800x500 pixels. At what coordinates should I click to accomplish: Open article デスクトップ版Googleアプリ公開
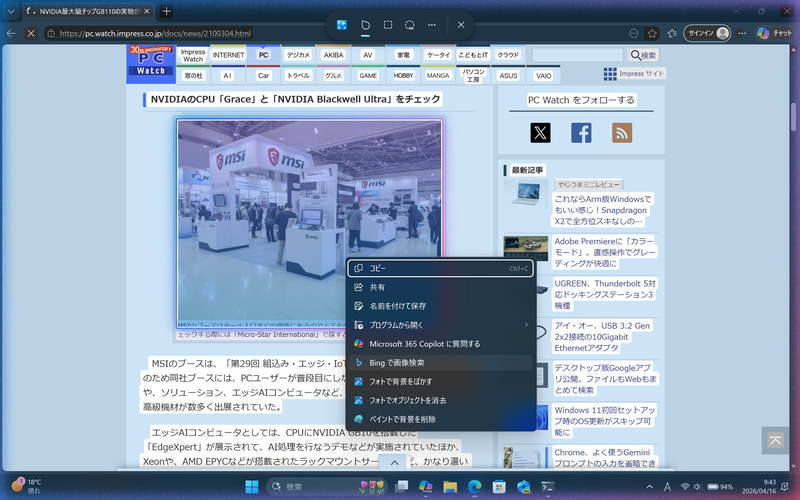(605, 379)
